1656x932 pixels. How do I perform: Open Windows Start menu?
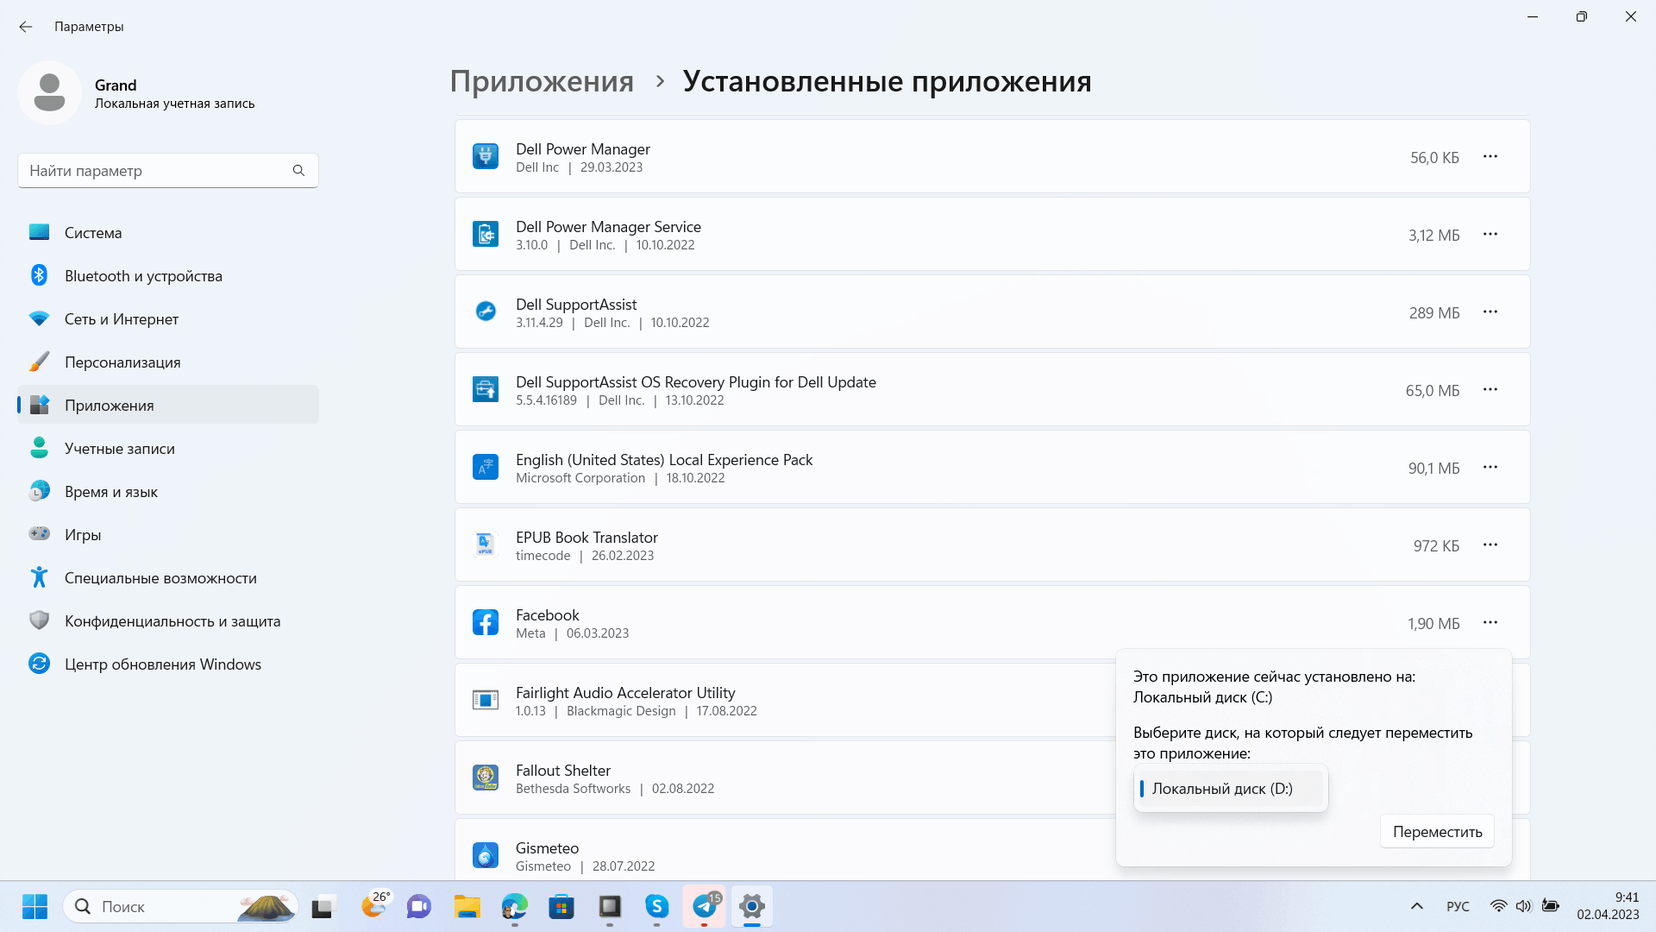pyautogui.click(x=35, y=906)
